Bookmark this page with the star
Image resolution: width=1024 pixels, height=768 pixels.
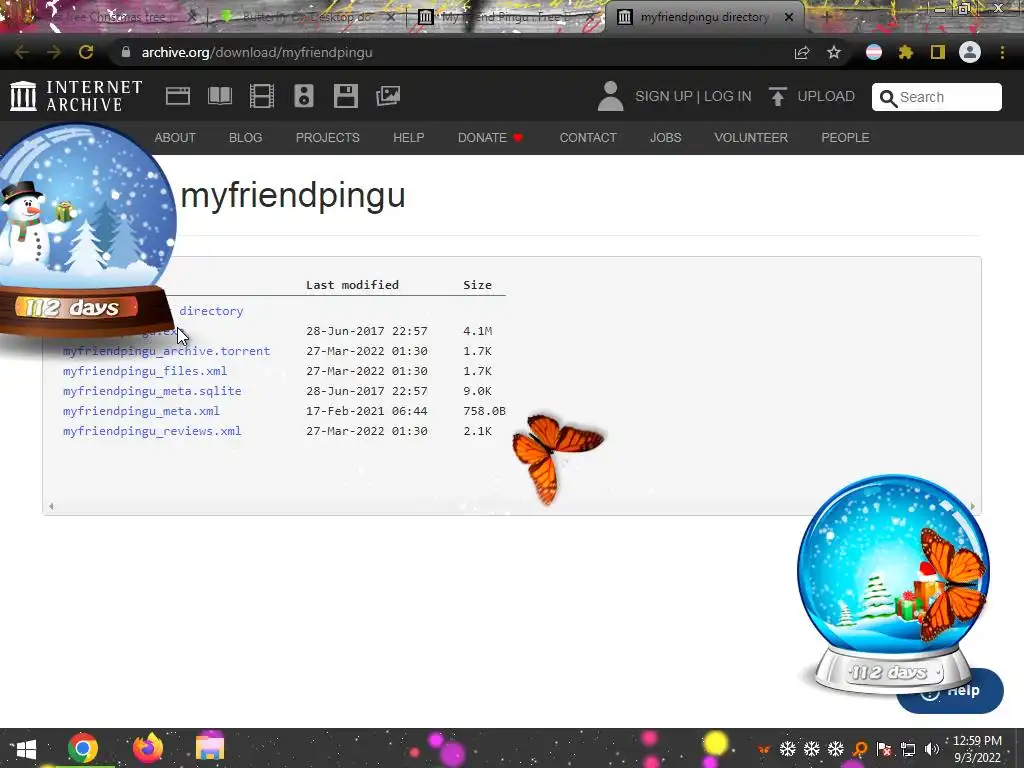click(x=834, y=52)
